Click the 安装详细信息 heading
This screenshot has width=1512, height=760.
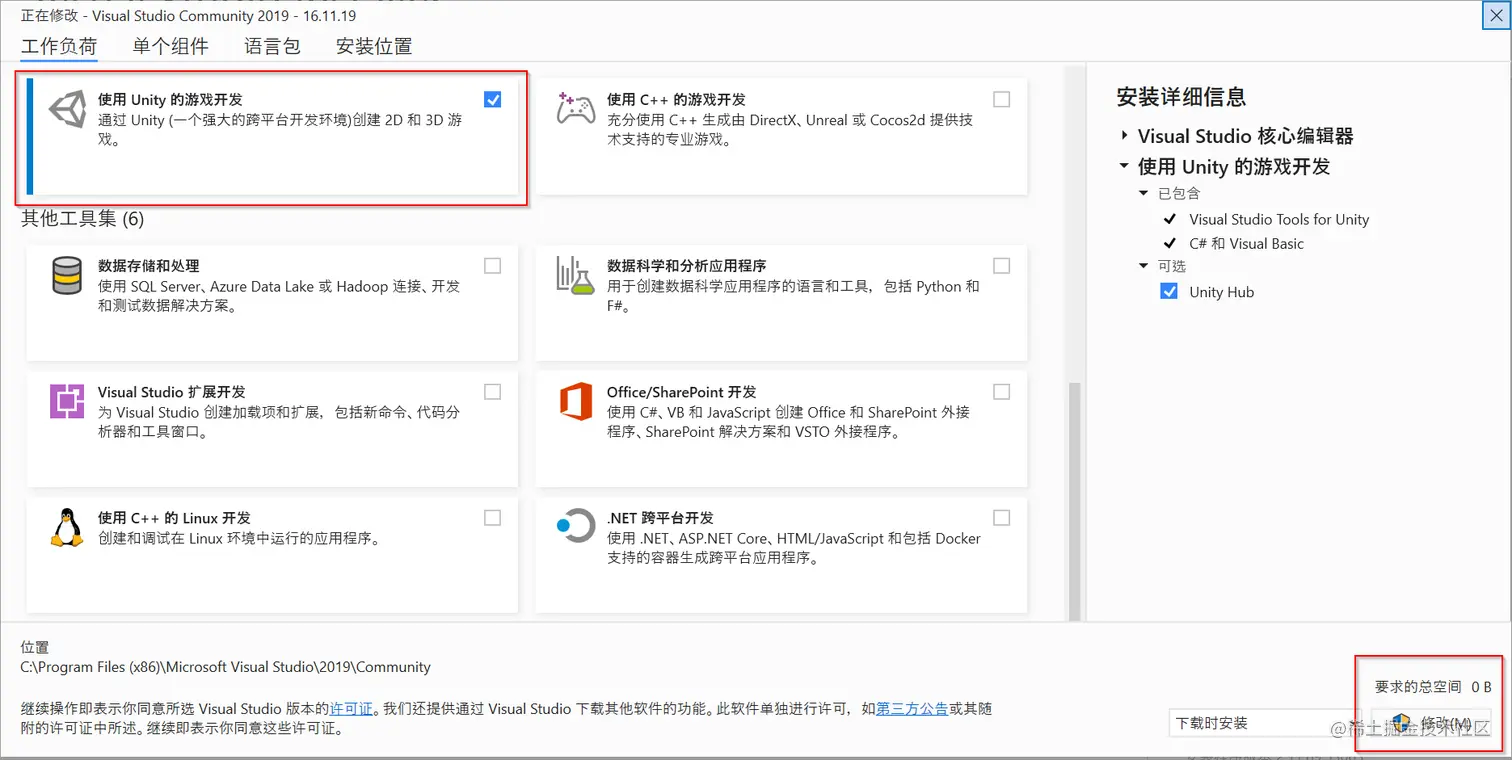(1181, 97)
